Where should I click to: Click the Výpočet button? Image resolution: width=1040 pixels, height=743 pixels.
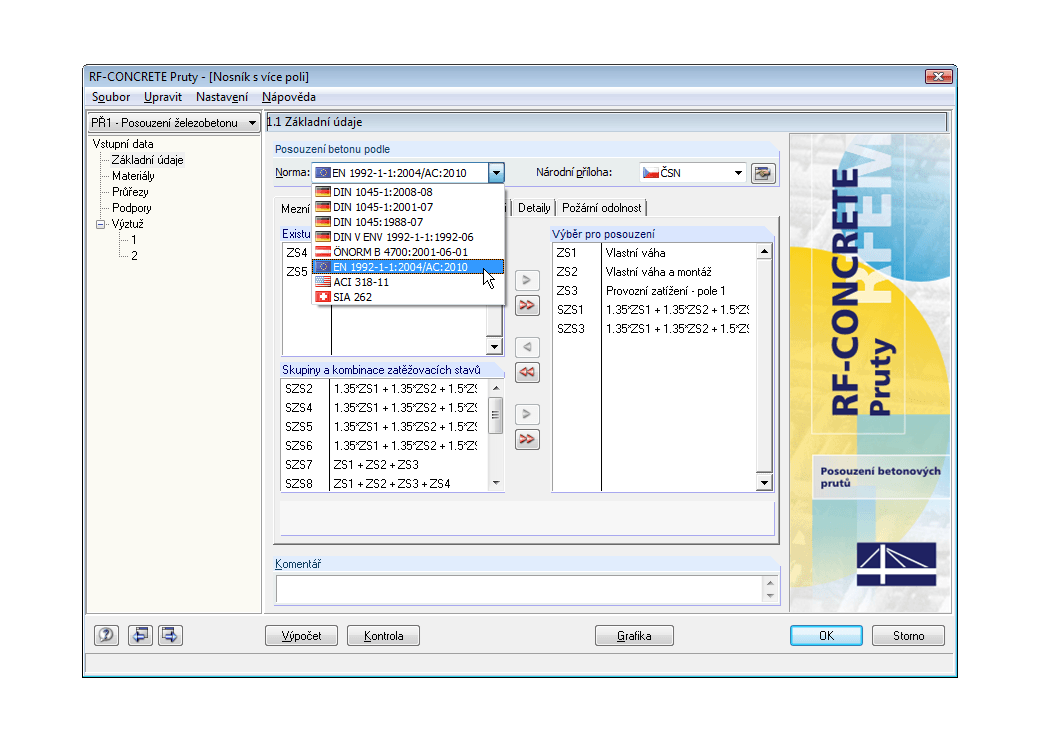[301, 636]
